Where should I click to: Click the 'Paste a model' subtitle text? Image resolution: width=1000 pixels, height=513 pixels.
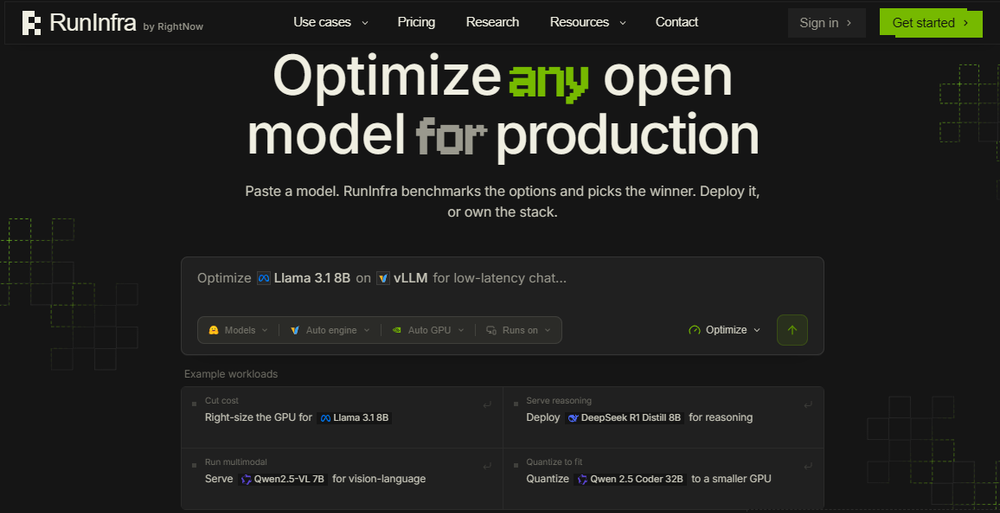point(502,202)
